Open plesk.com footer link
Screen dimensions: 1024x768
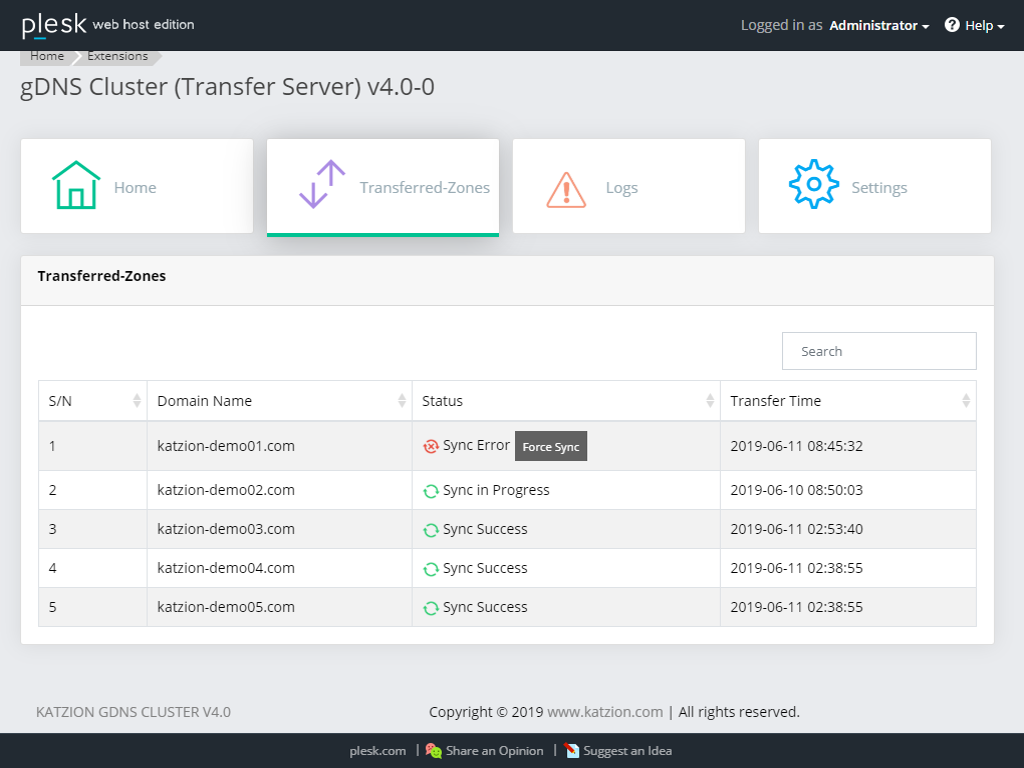point(377,750)
